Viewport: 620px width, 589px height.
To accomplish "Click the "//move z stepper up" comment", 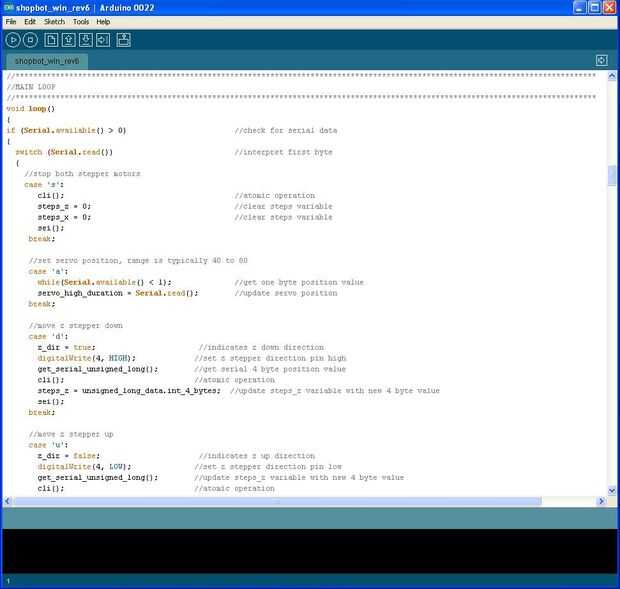I will [x=71, y=434].
